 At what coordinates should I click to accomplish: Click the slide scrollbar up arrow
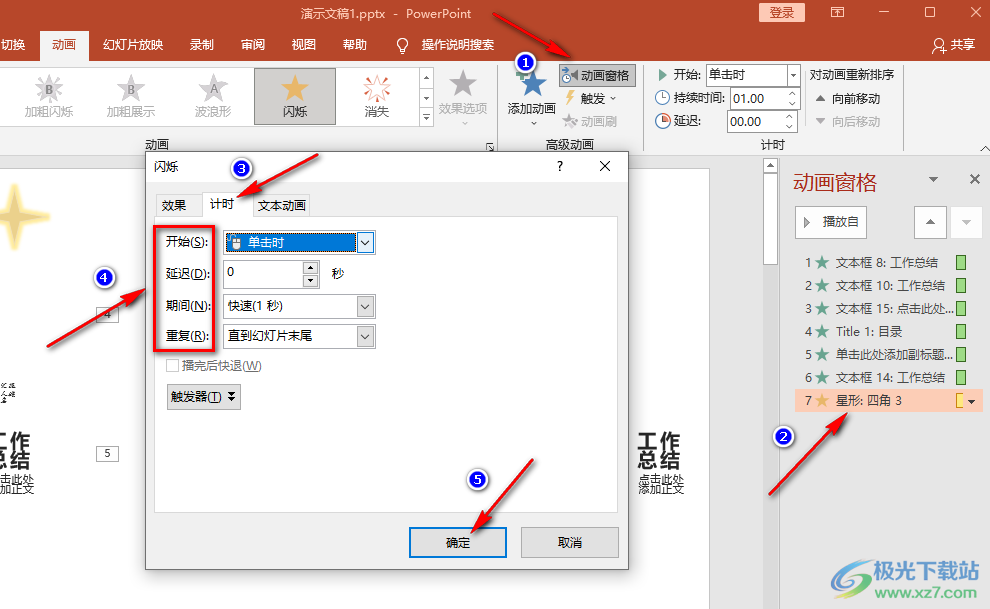(x=770, y=166)
